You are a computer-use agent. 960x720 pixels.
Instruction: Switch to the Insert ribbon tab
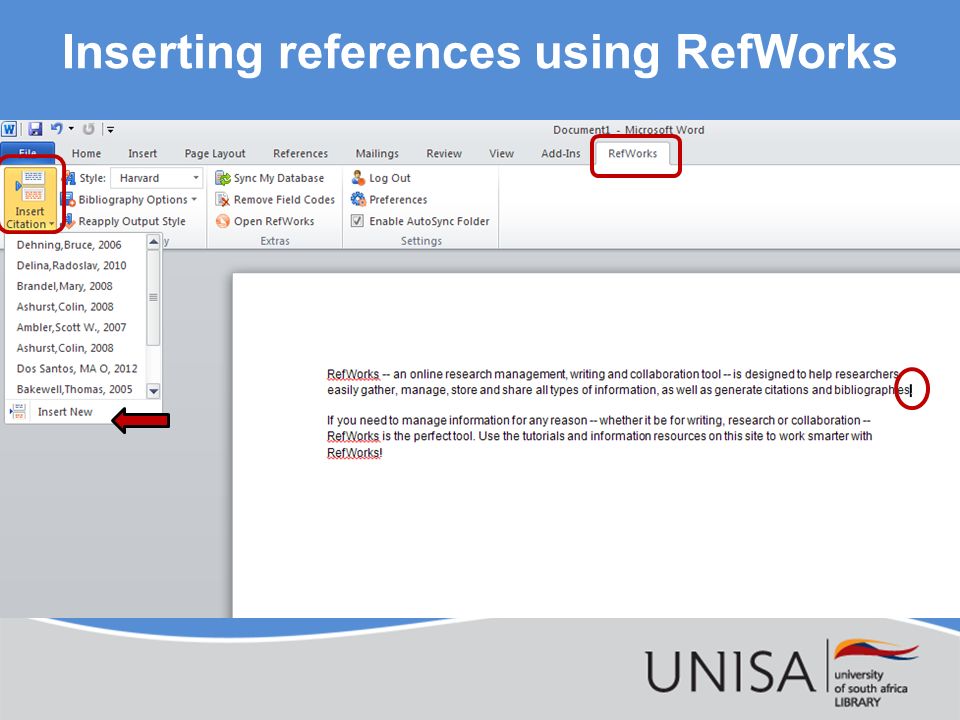tap(142, 154)
